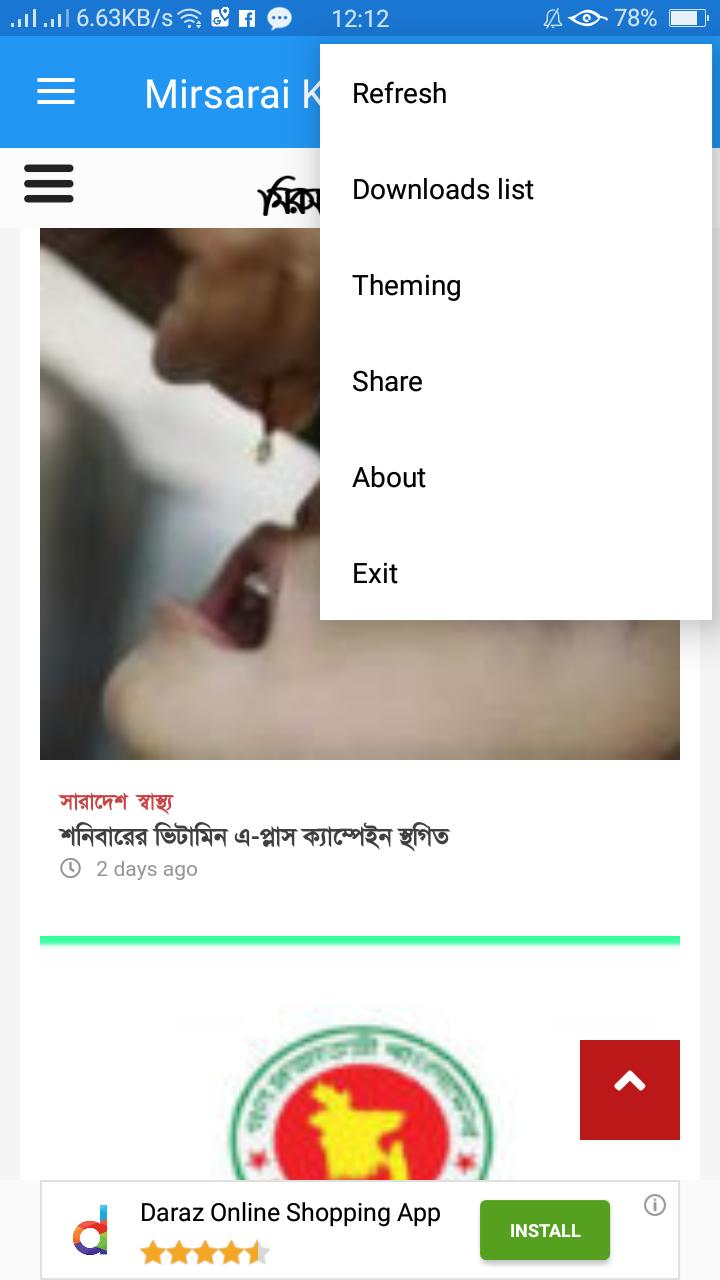The height and width of the screenshot is (1280, 720).
Task: Select Share in the overflow menu
Action: (516, 382)
